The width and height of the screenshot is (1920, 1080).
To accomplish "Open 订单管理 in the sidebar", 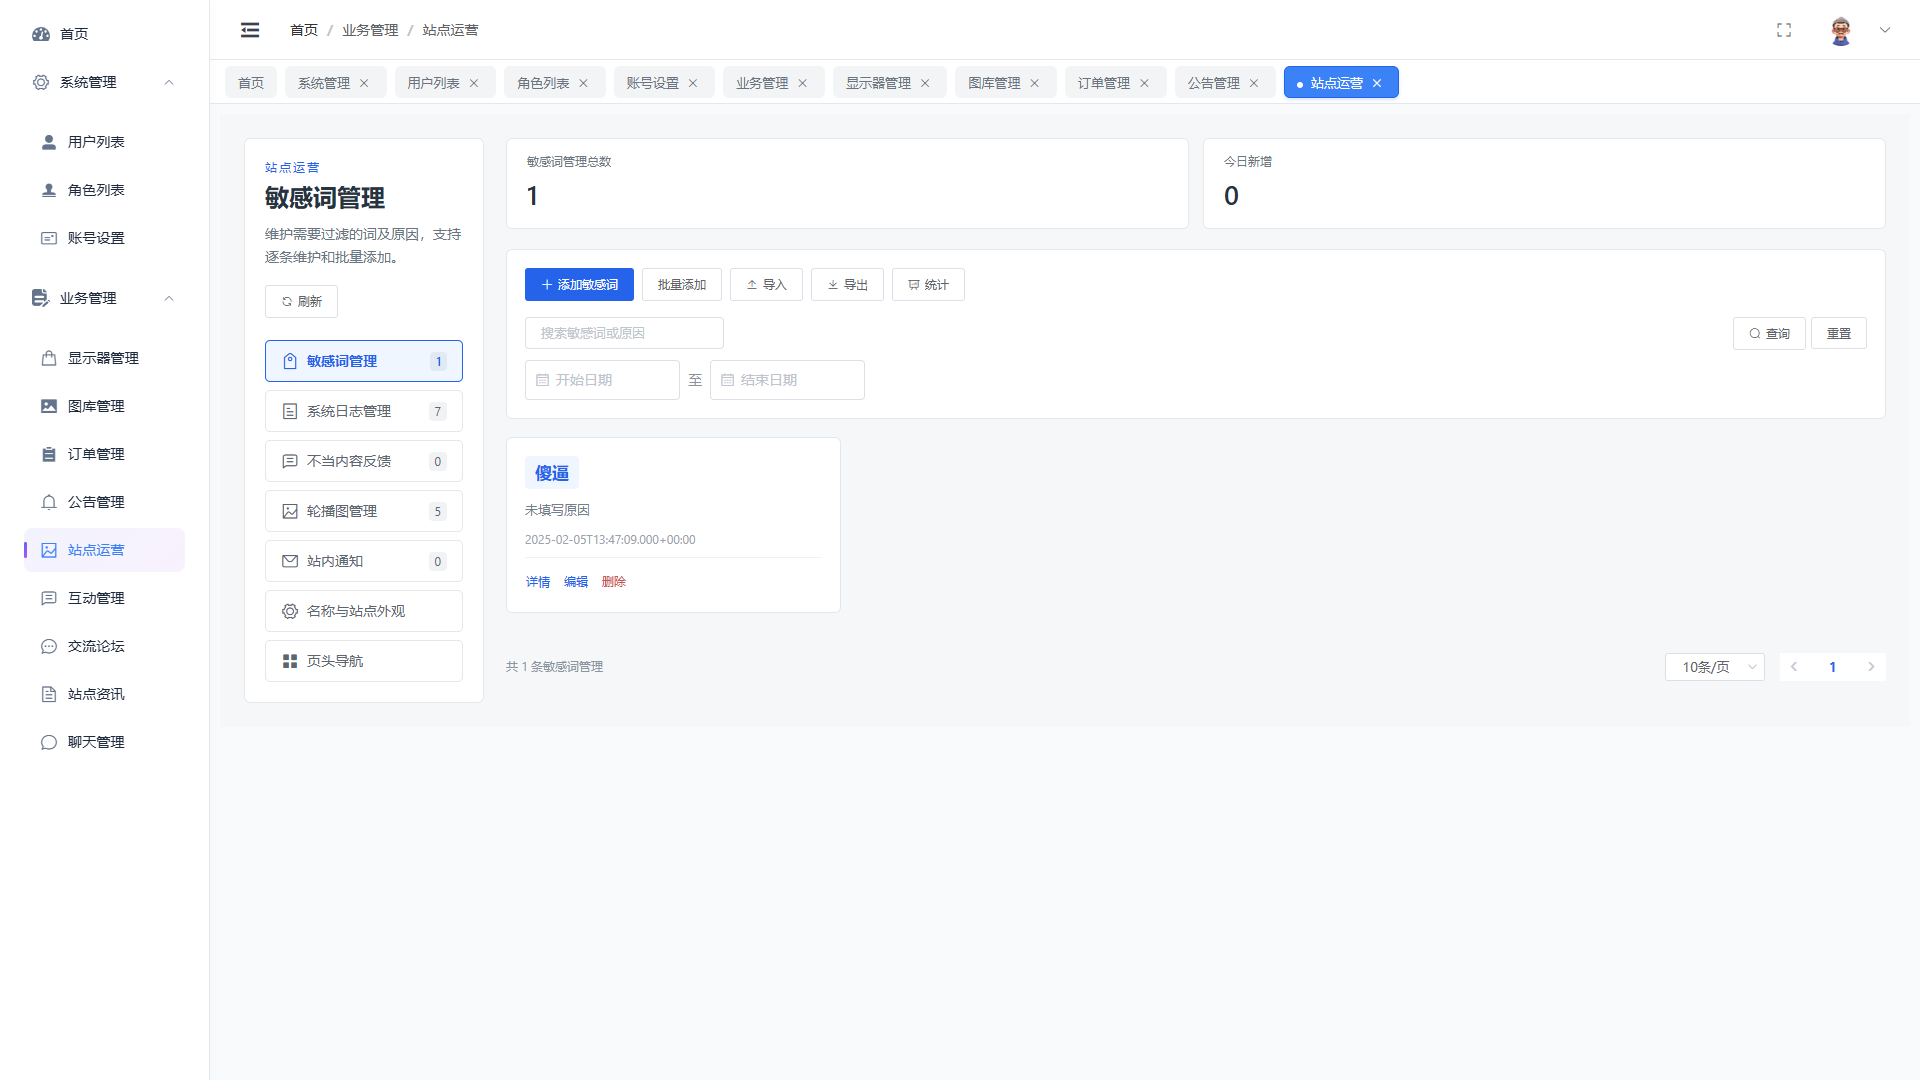I will point(105,454).
